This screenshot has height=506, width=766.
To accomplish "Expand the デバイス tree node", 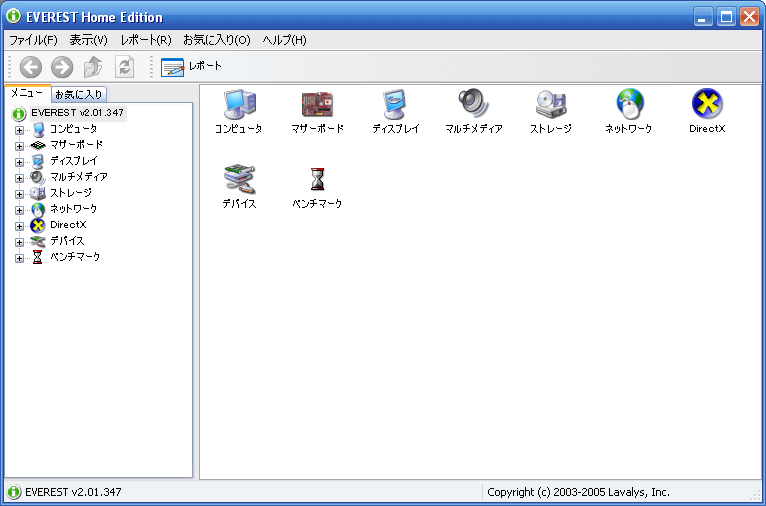I will pos(19,242).
